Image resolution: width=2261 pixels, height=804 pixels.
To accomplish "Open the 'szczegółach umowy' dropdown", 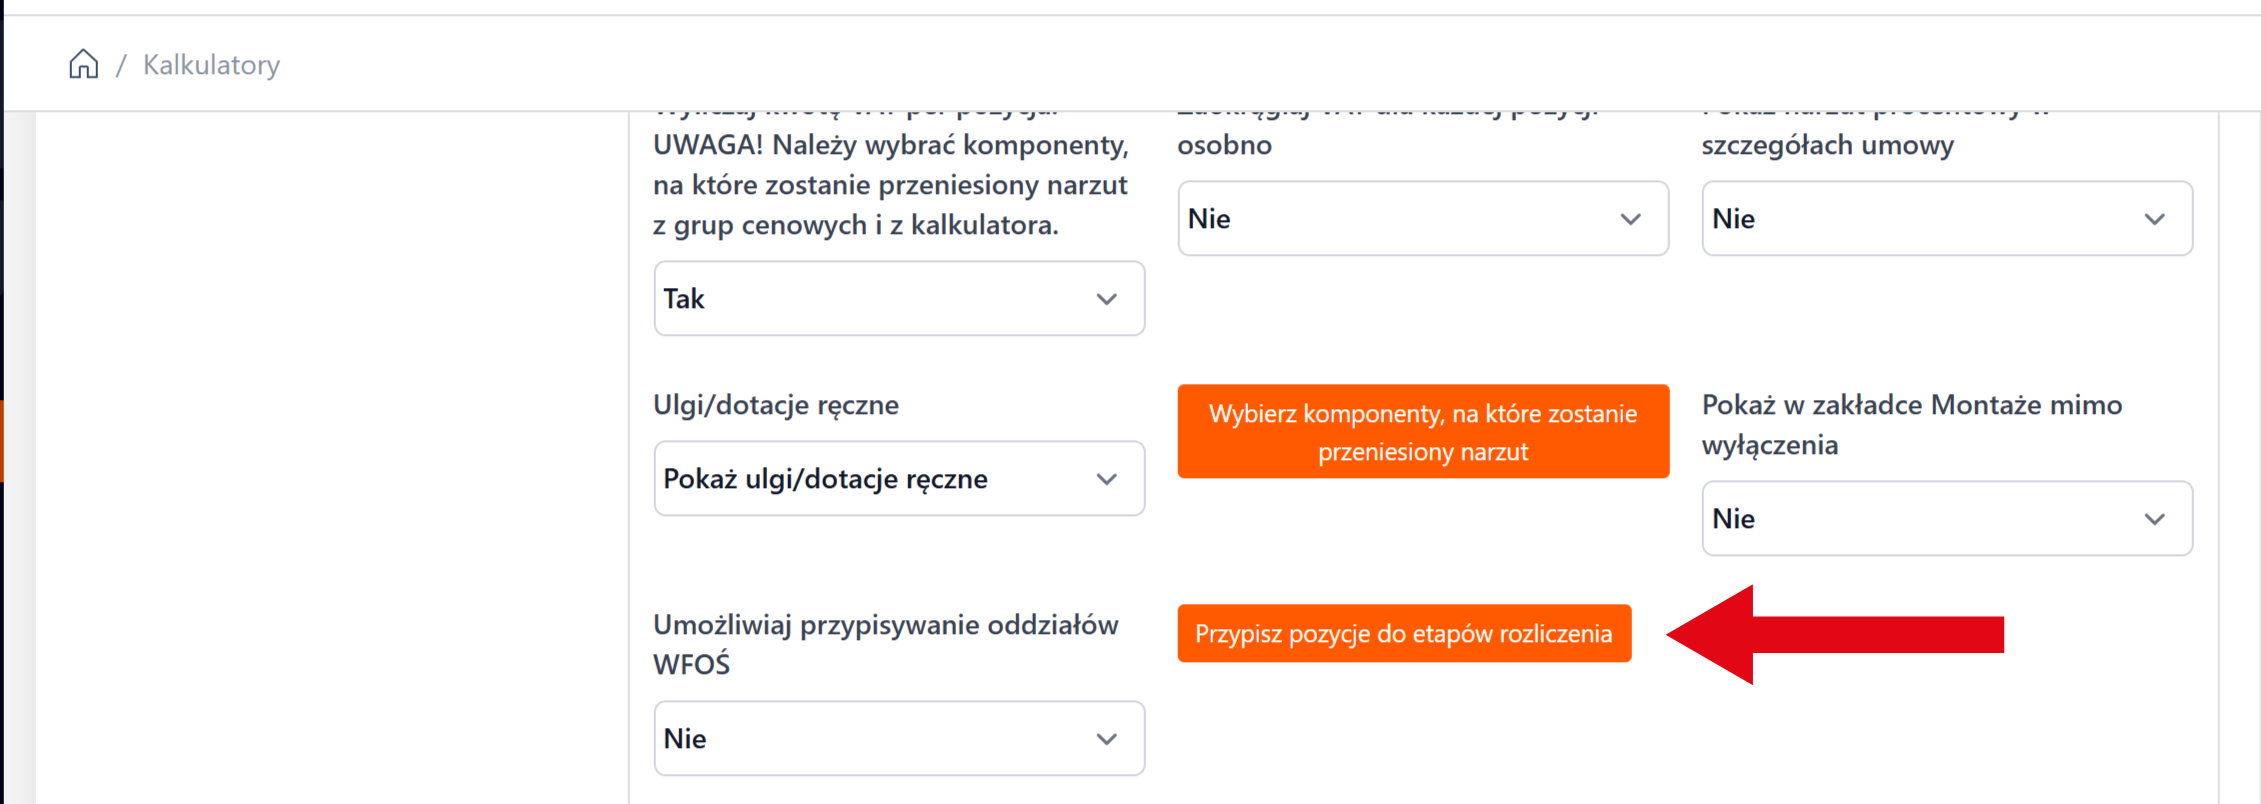I will pos(1946,219).
